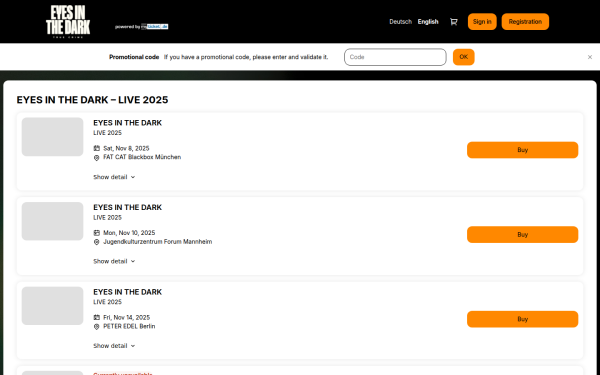Click the Mannheim event title EYES IN THE DARK
600x375 pixels.
pos(127,207)
